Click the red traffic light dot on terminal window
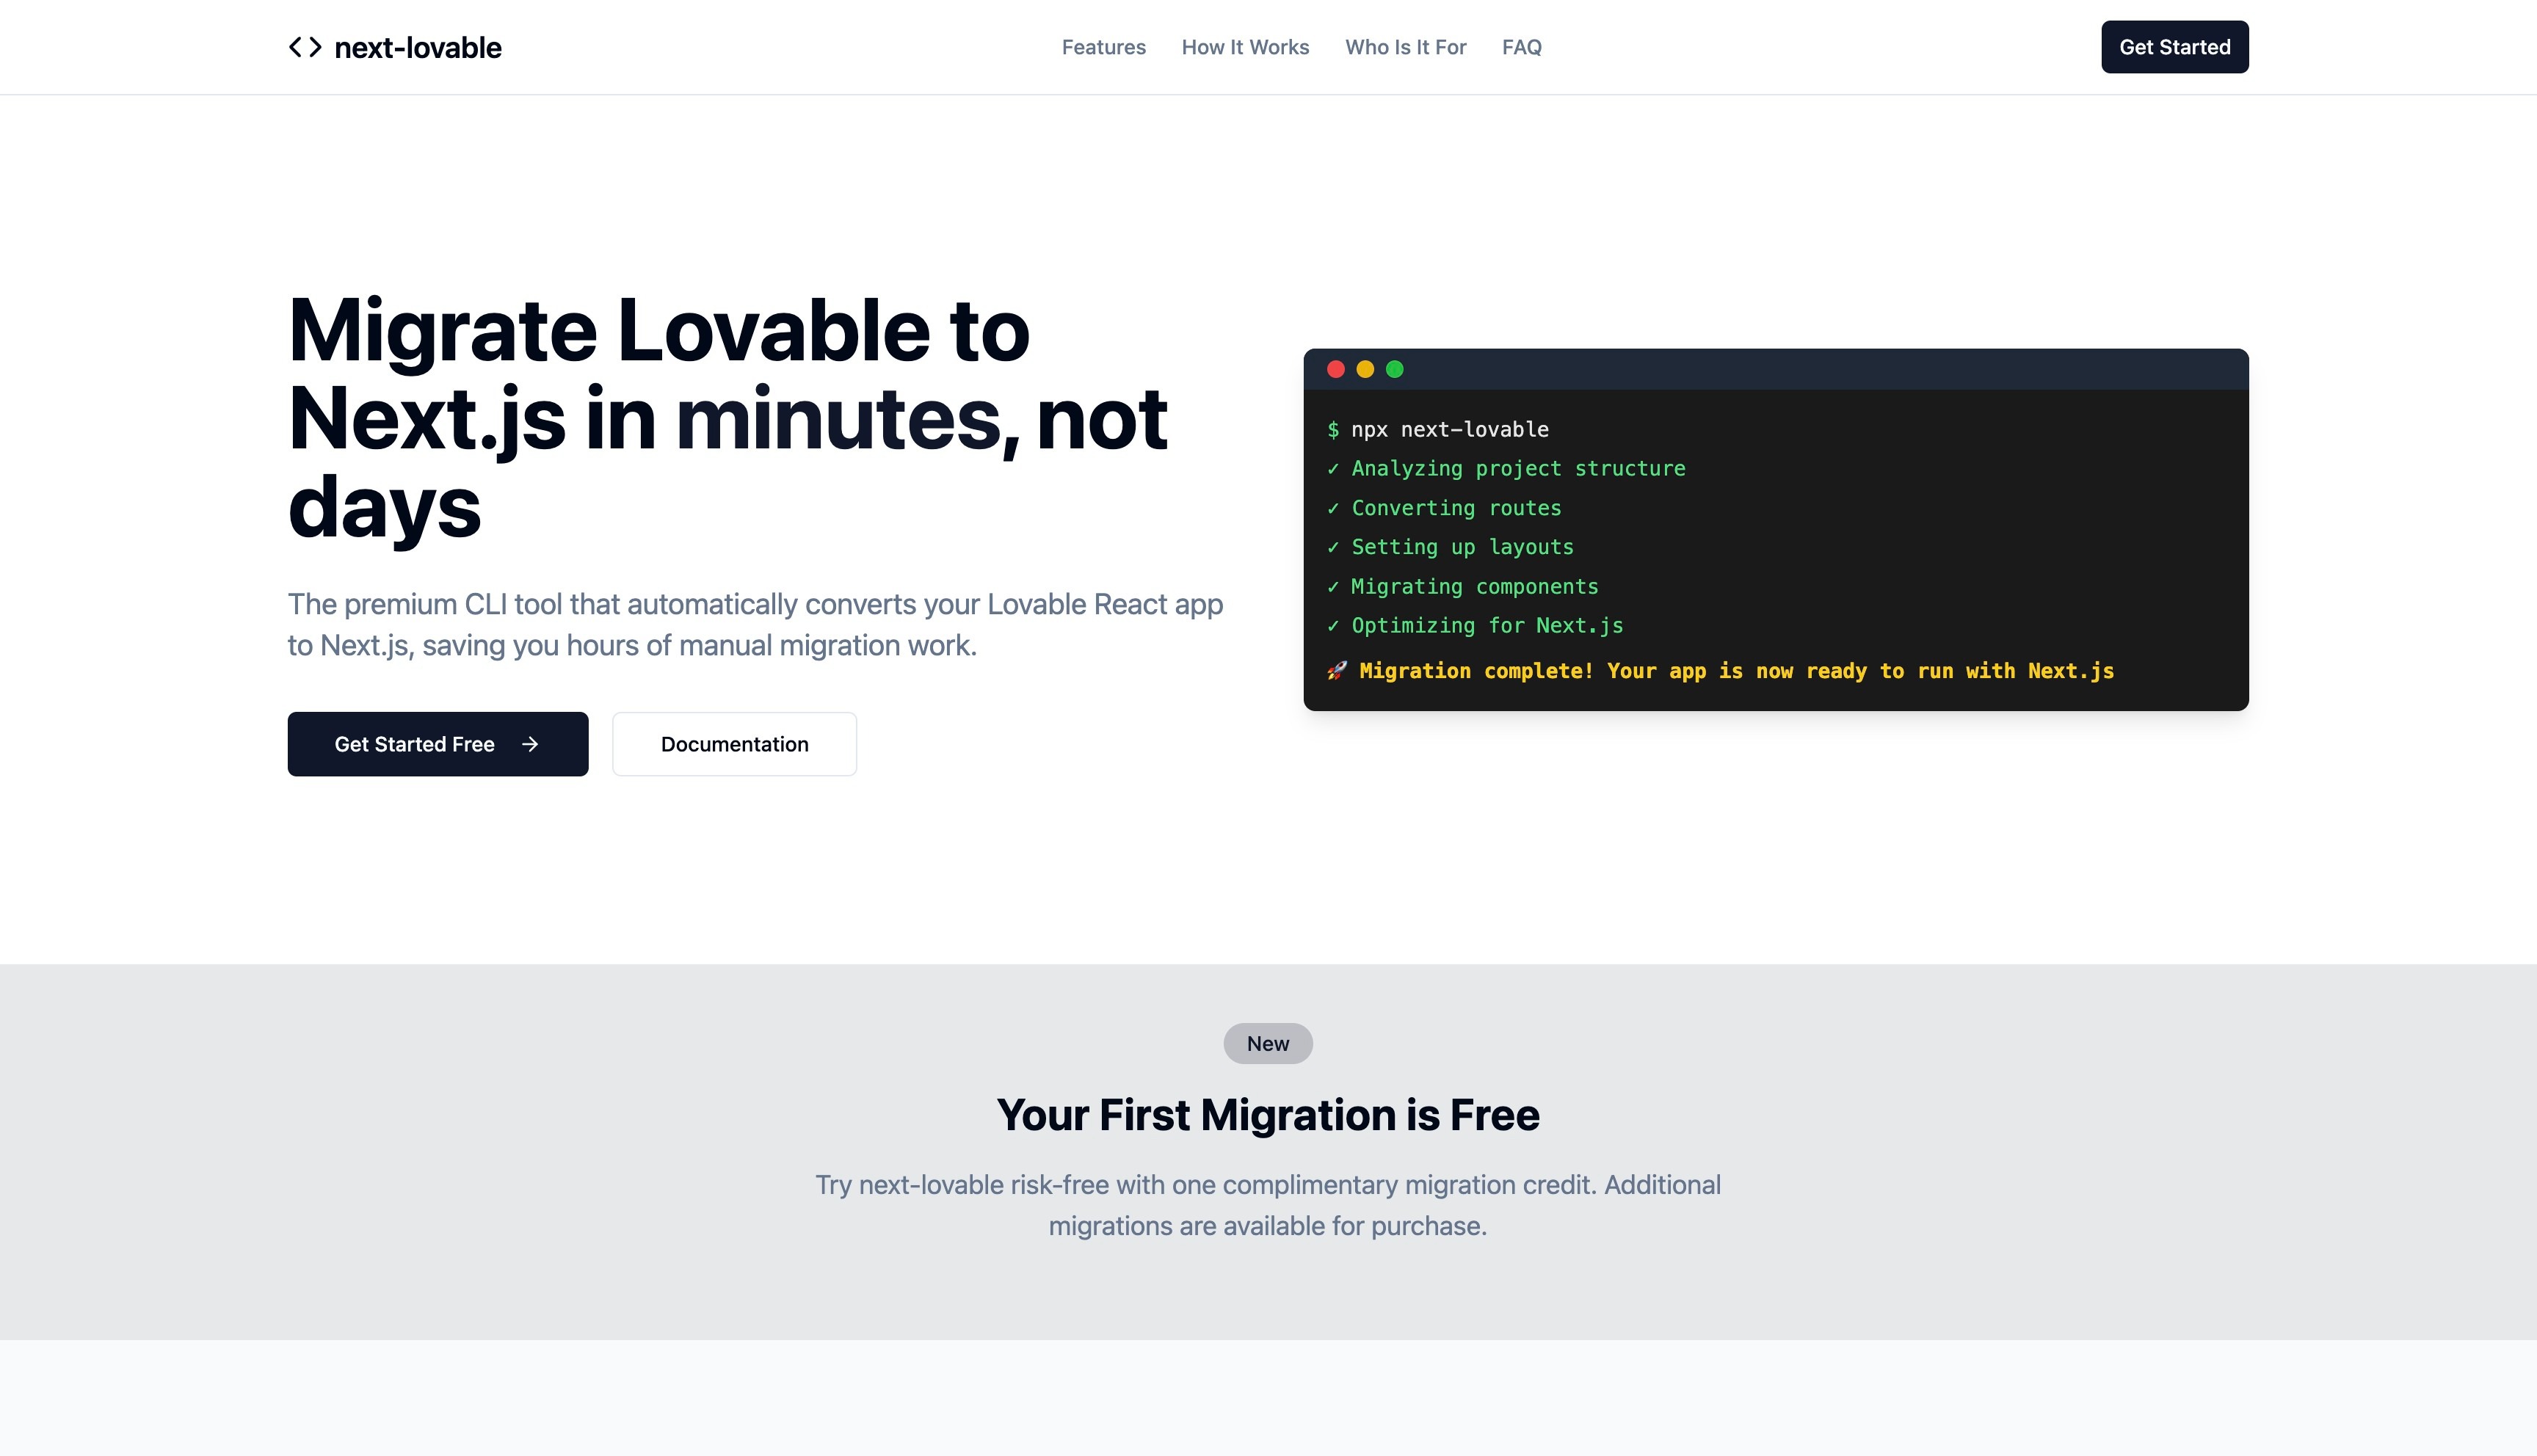The height and width of the screenshot is (1456, 2537). pos(1337,369)
